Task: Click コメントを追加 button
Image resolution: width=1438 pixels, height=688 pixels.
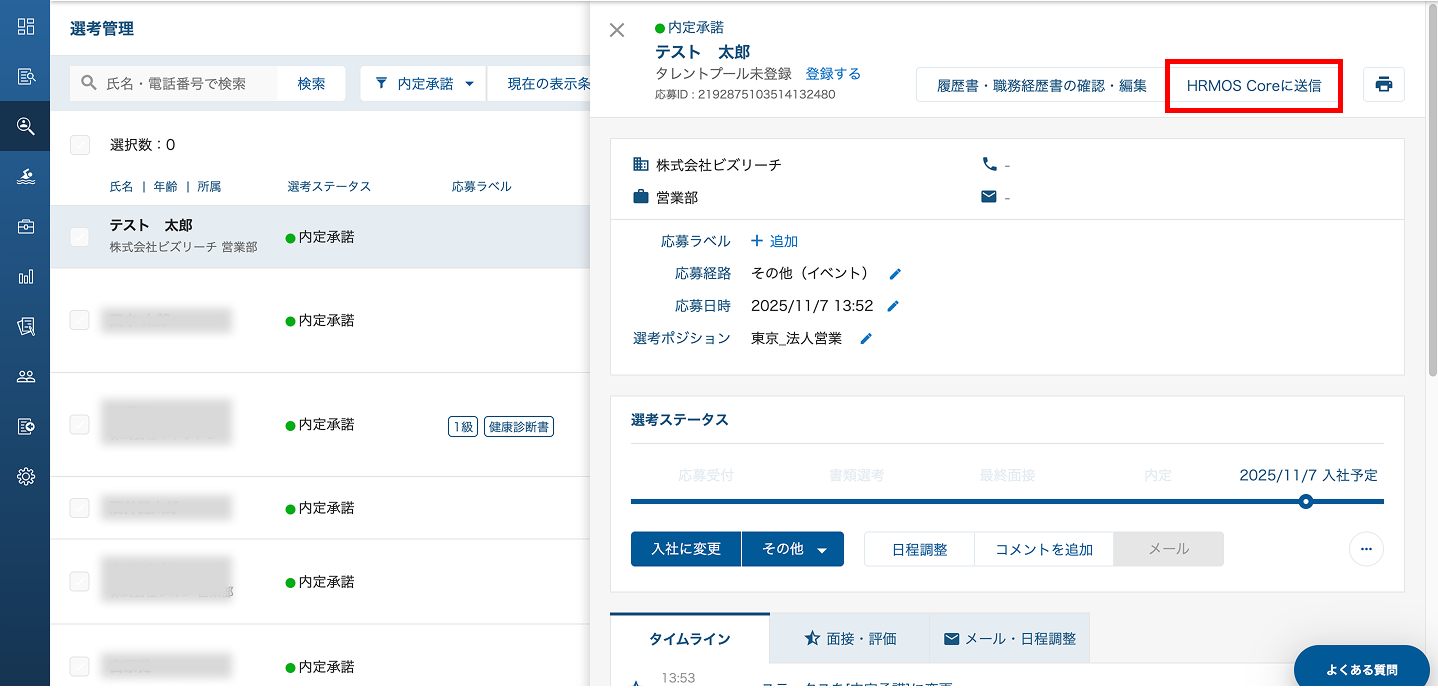Action: (1044, 549)
